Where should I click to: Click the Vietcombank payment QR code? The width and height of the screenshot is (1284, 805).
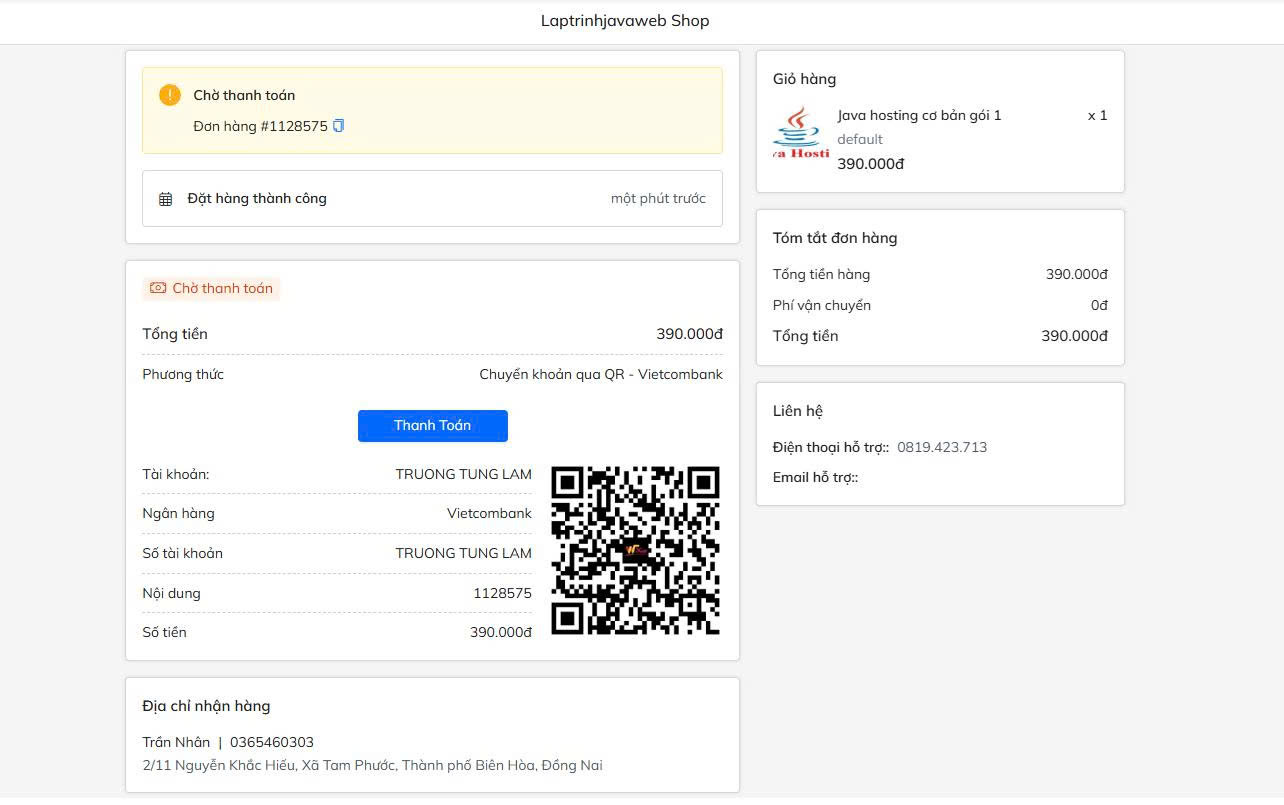635,550
